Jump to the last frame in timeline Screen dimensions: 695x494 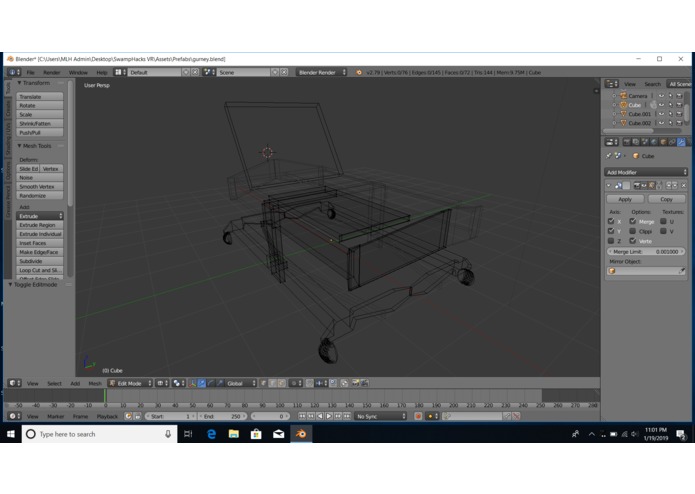[x=347, y=416]
